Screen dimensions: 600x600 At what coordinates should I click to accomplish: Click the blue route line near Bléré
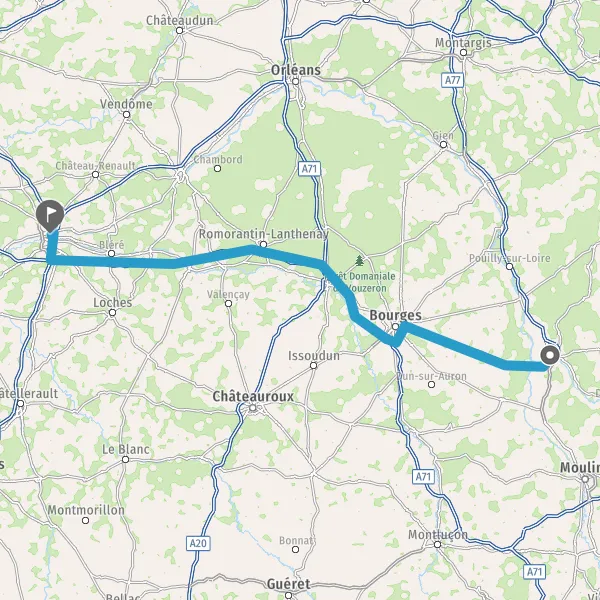pyautogui.click(x=111, y=262)
